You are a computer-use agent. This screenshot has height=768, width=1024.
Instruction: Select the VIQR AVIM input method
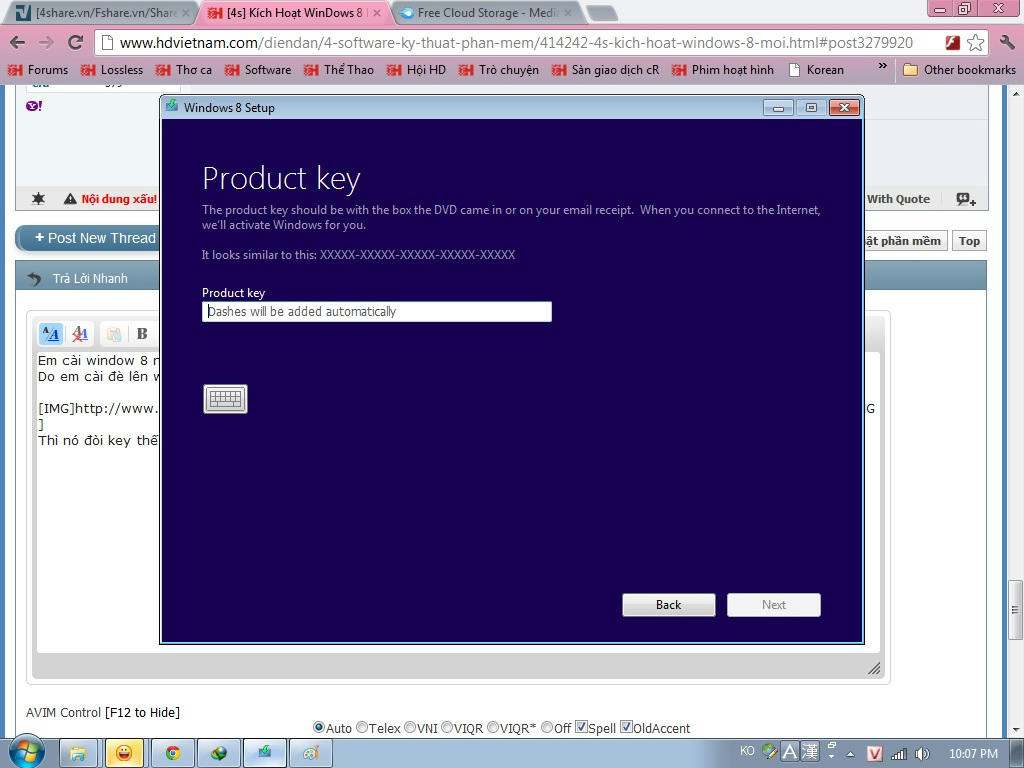[x=447, y=727]
